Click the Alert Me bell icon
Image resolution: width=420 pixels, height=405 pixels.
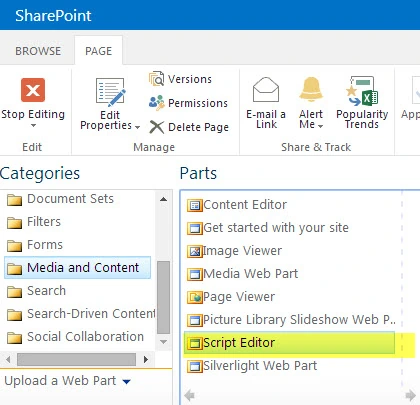311,89
